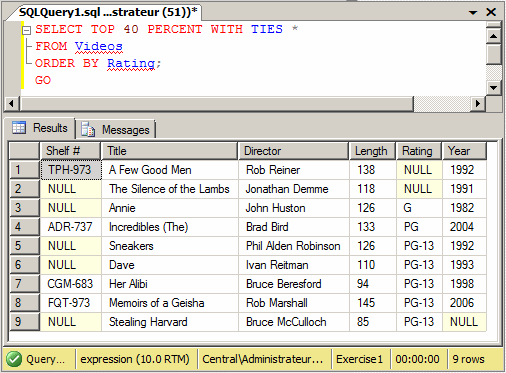Click the FQT-973 shelf cell
This screenshot has width=506, height=373.
[71, 303]
